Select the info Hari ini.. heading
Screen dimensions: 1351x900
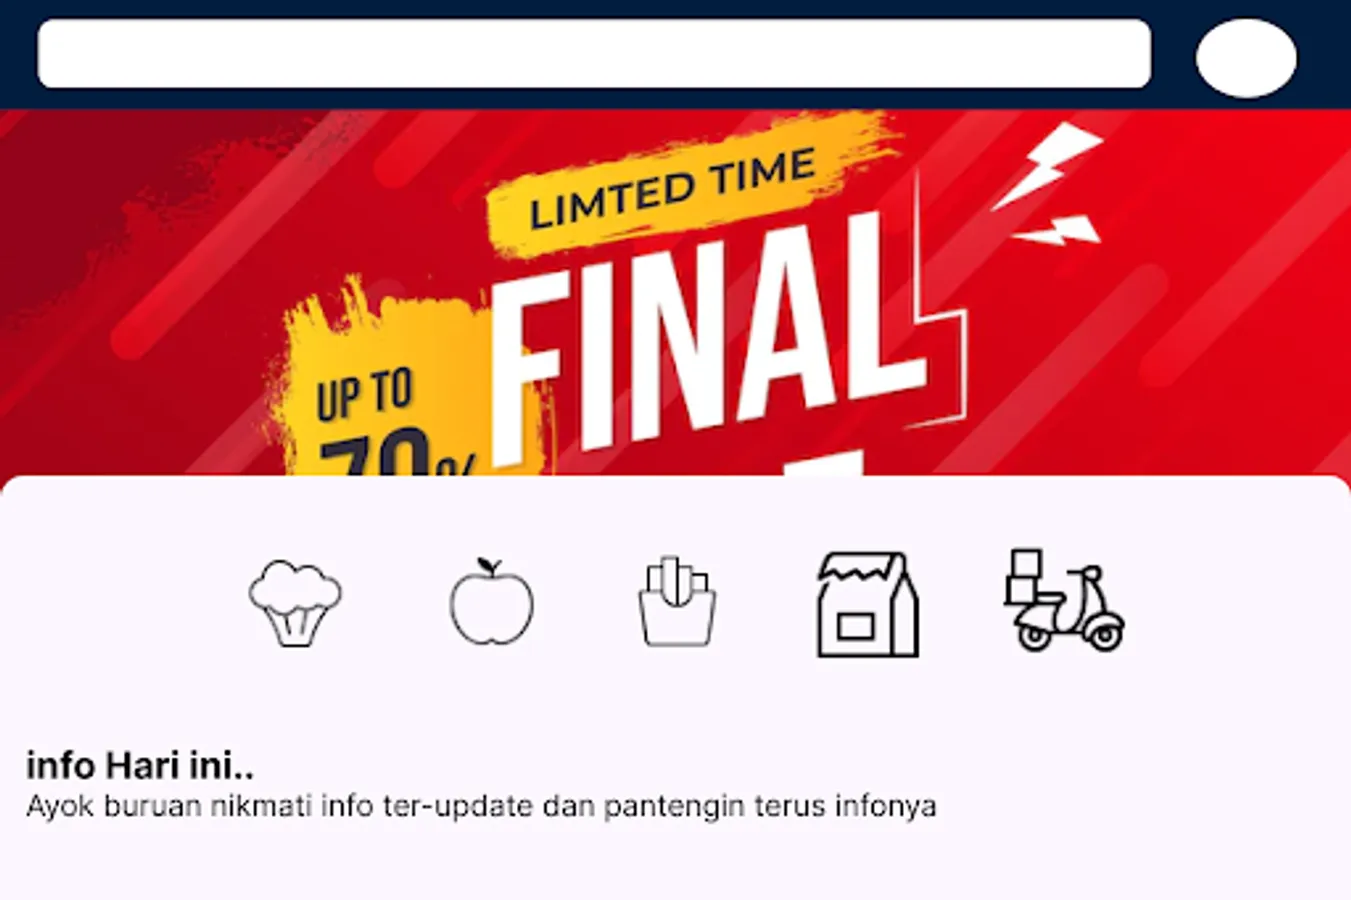[140, 766]
